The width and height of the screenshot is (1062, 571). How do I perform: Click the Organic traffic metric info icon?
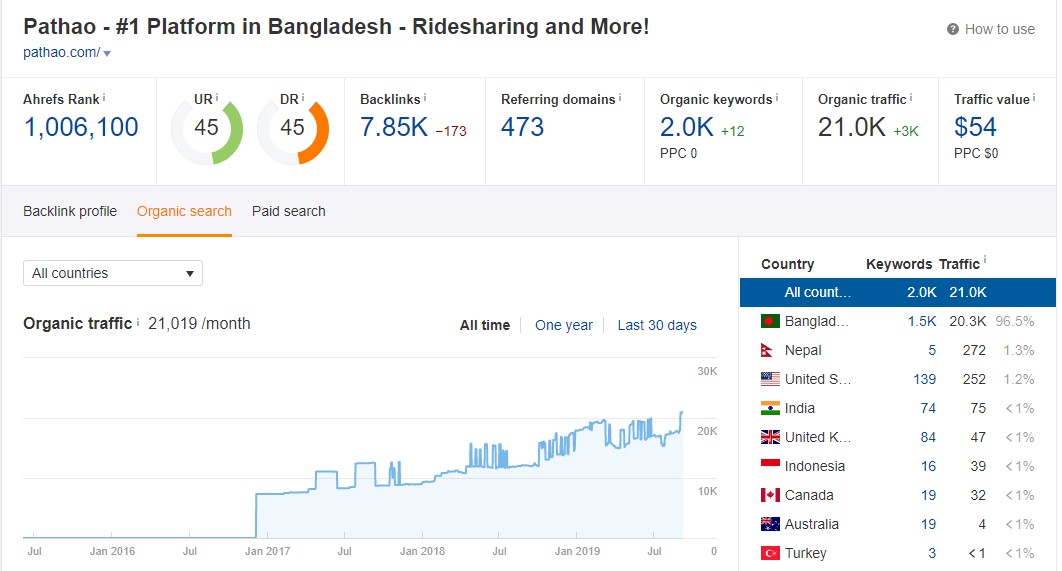click(x=911, y=98)
